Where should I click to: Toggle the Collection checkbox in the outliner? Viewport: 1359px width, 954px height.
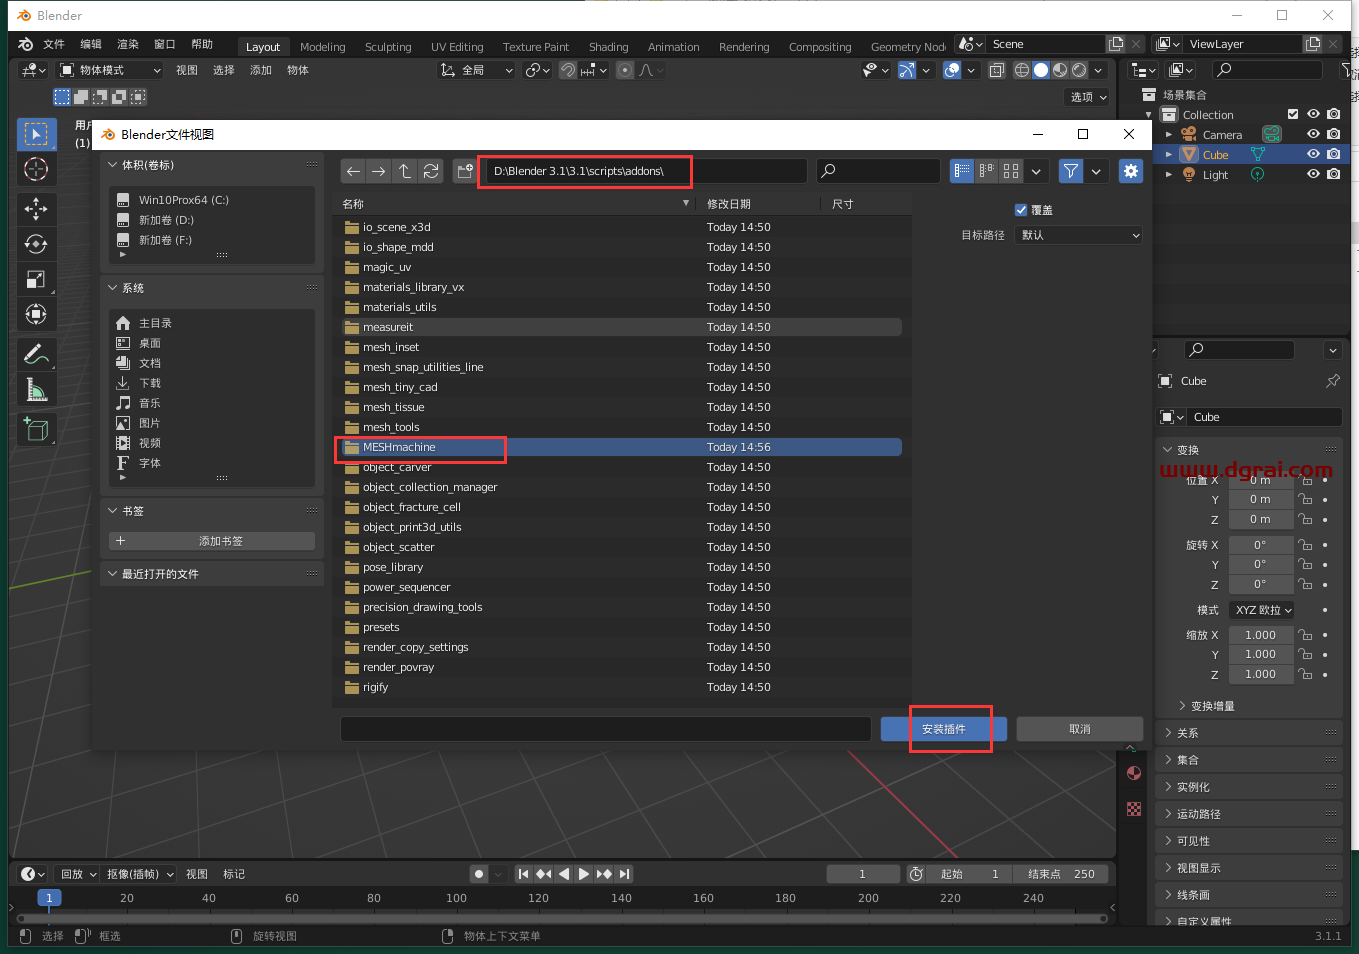tap(1293, 114)
